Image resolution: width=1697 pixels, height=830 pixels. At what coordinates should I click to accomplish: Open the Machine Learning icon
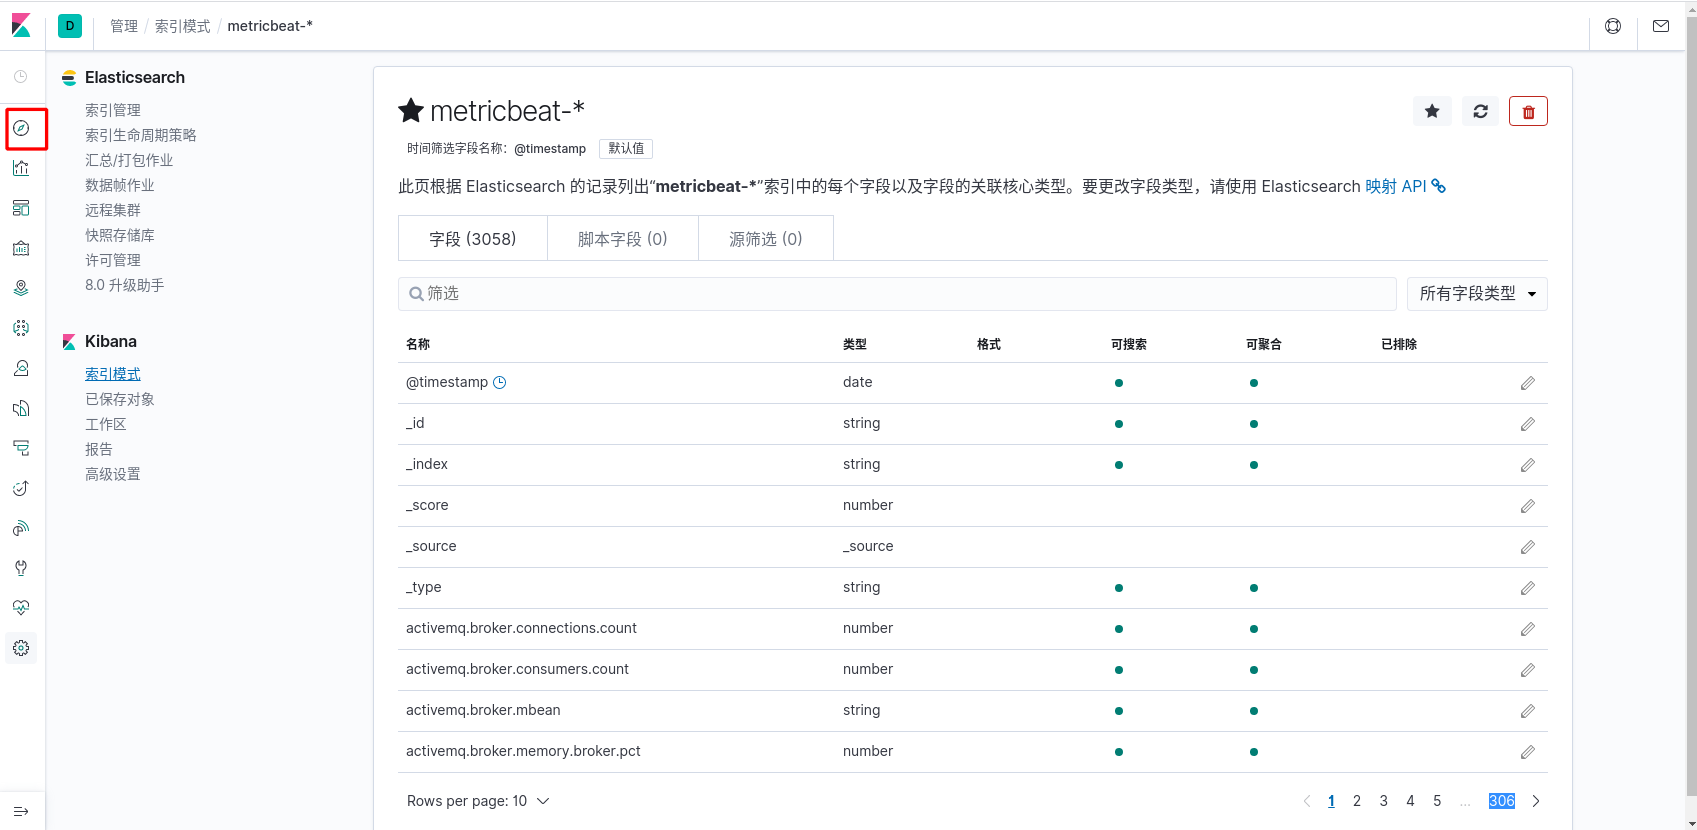[21, 328]
